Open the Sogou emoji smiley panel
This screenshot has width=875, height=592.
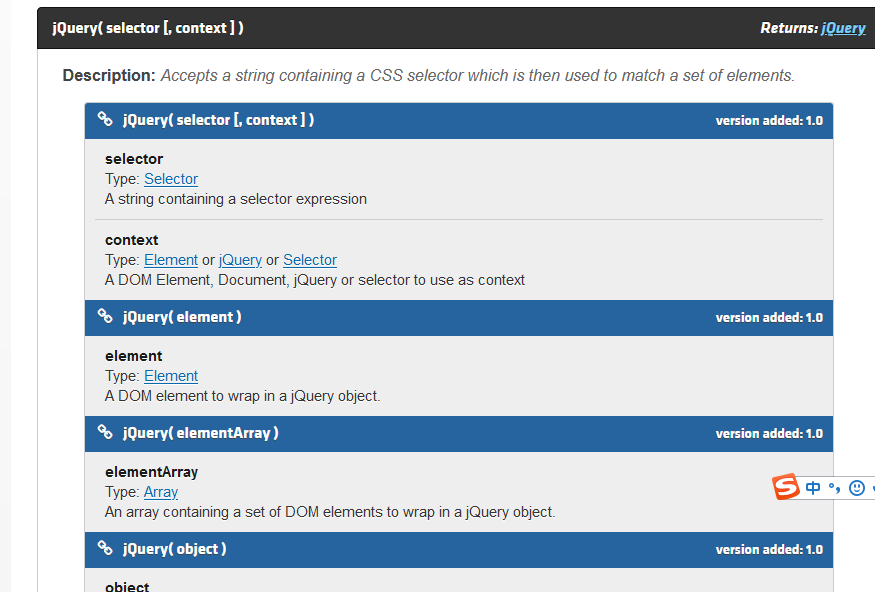856,488
